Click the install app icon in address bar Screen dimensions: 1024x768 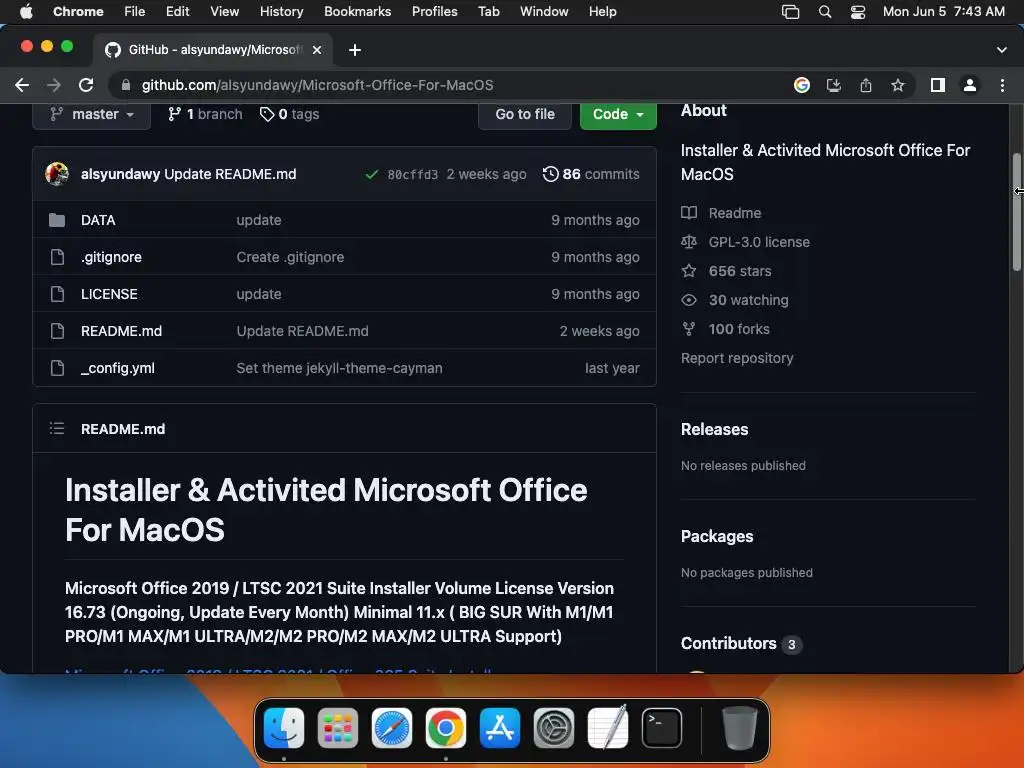[833, 85]
